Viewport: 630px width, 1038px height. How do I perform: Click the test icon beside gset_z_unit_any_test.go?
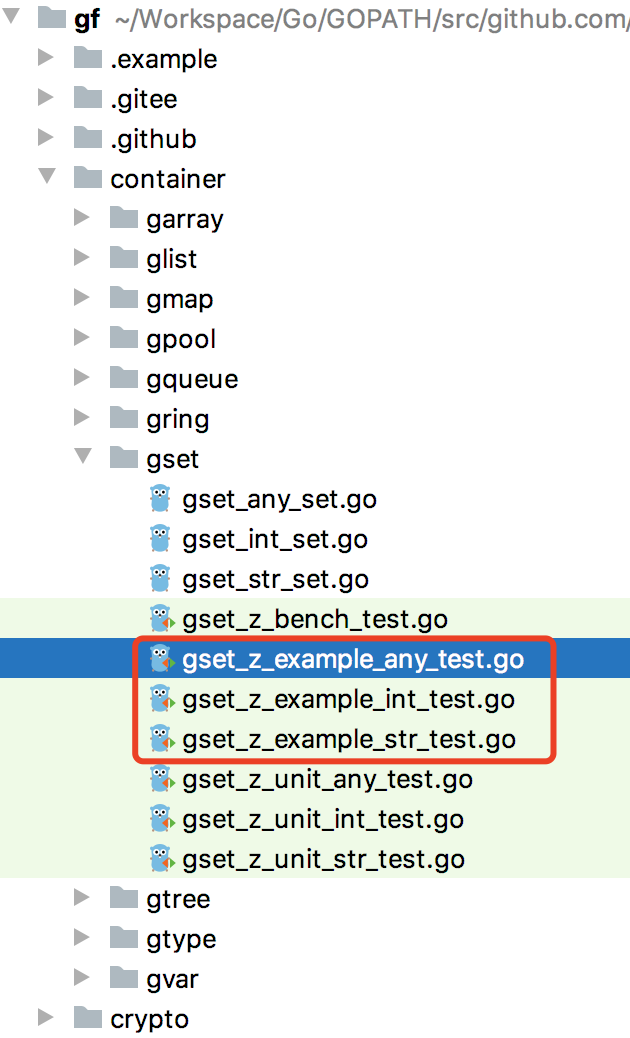coord(162,778)
